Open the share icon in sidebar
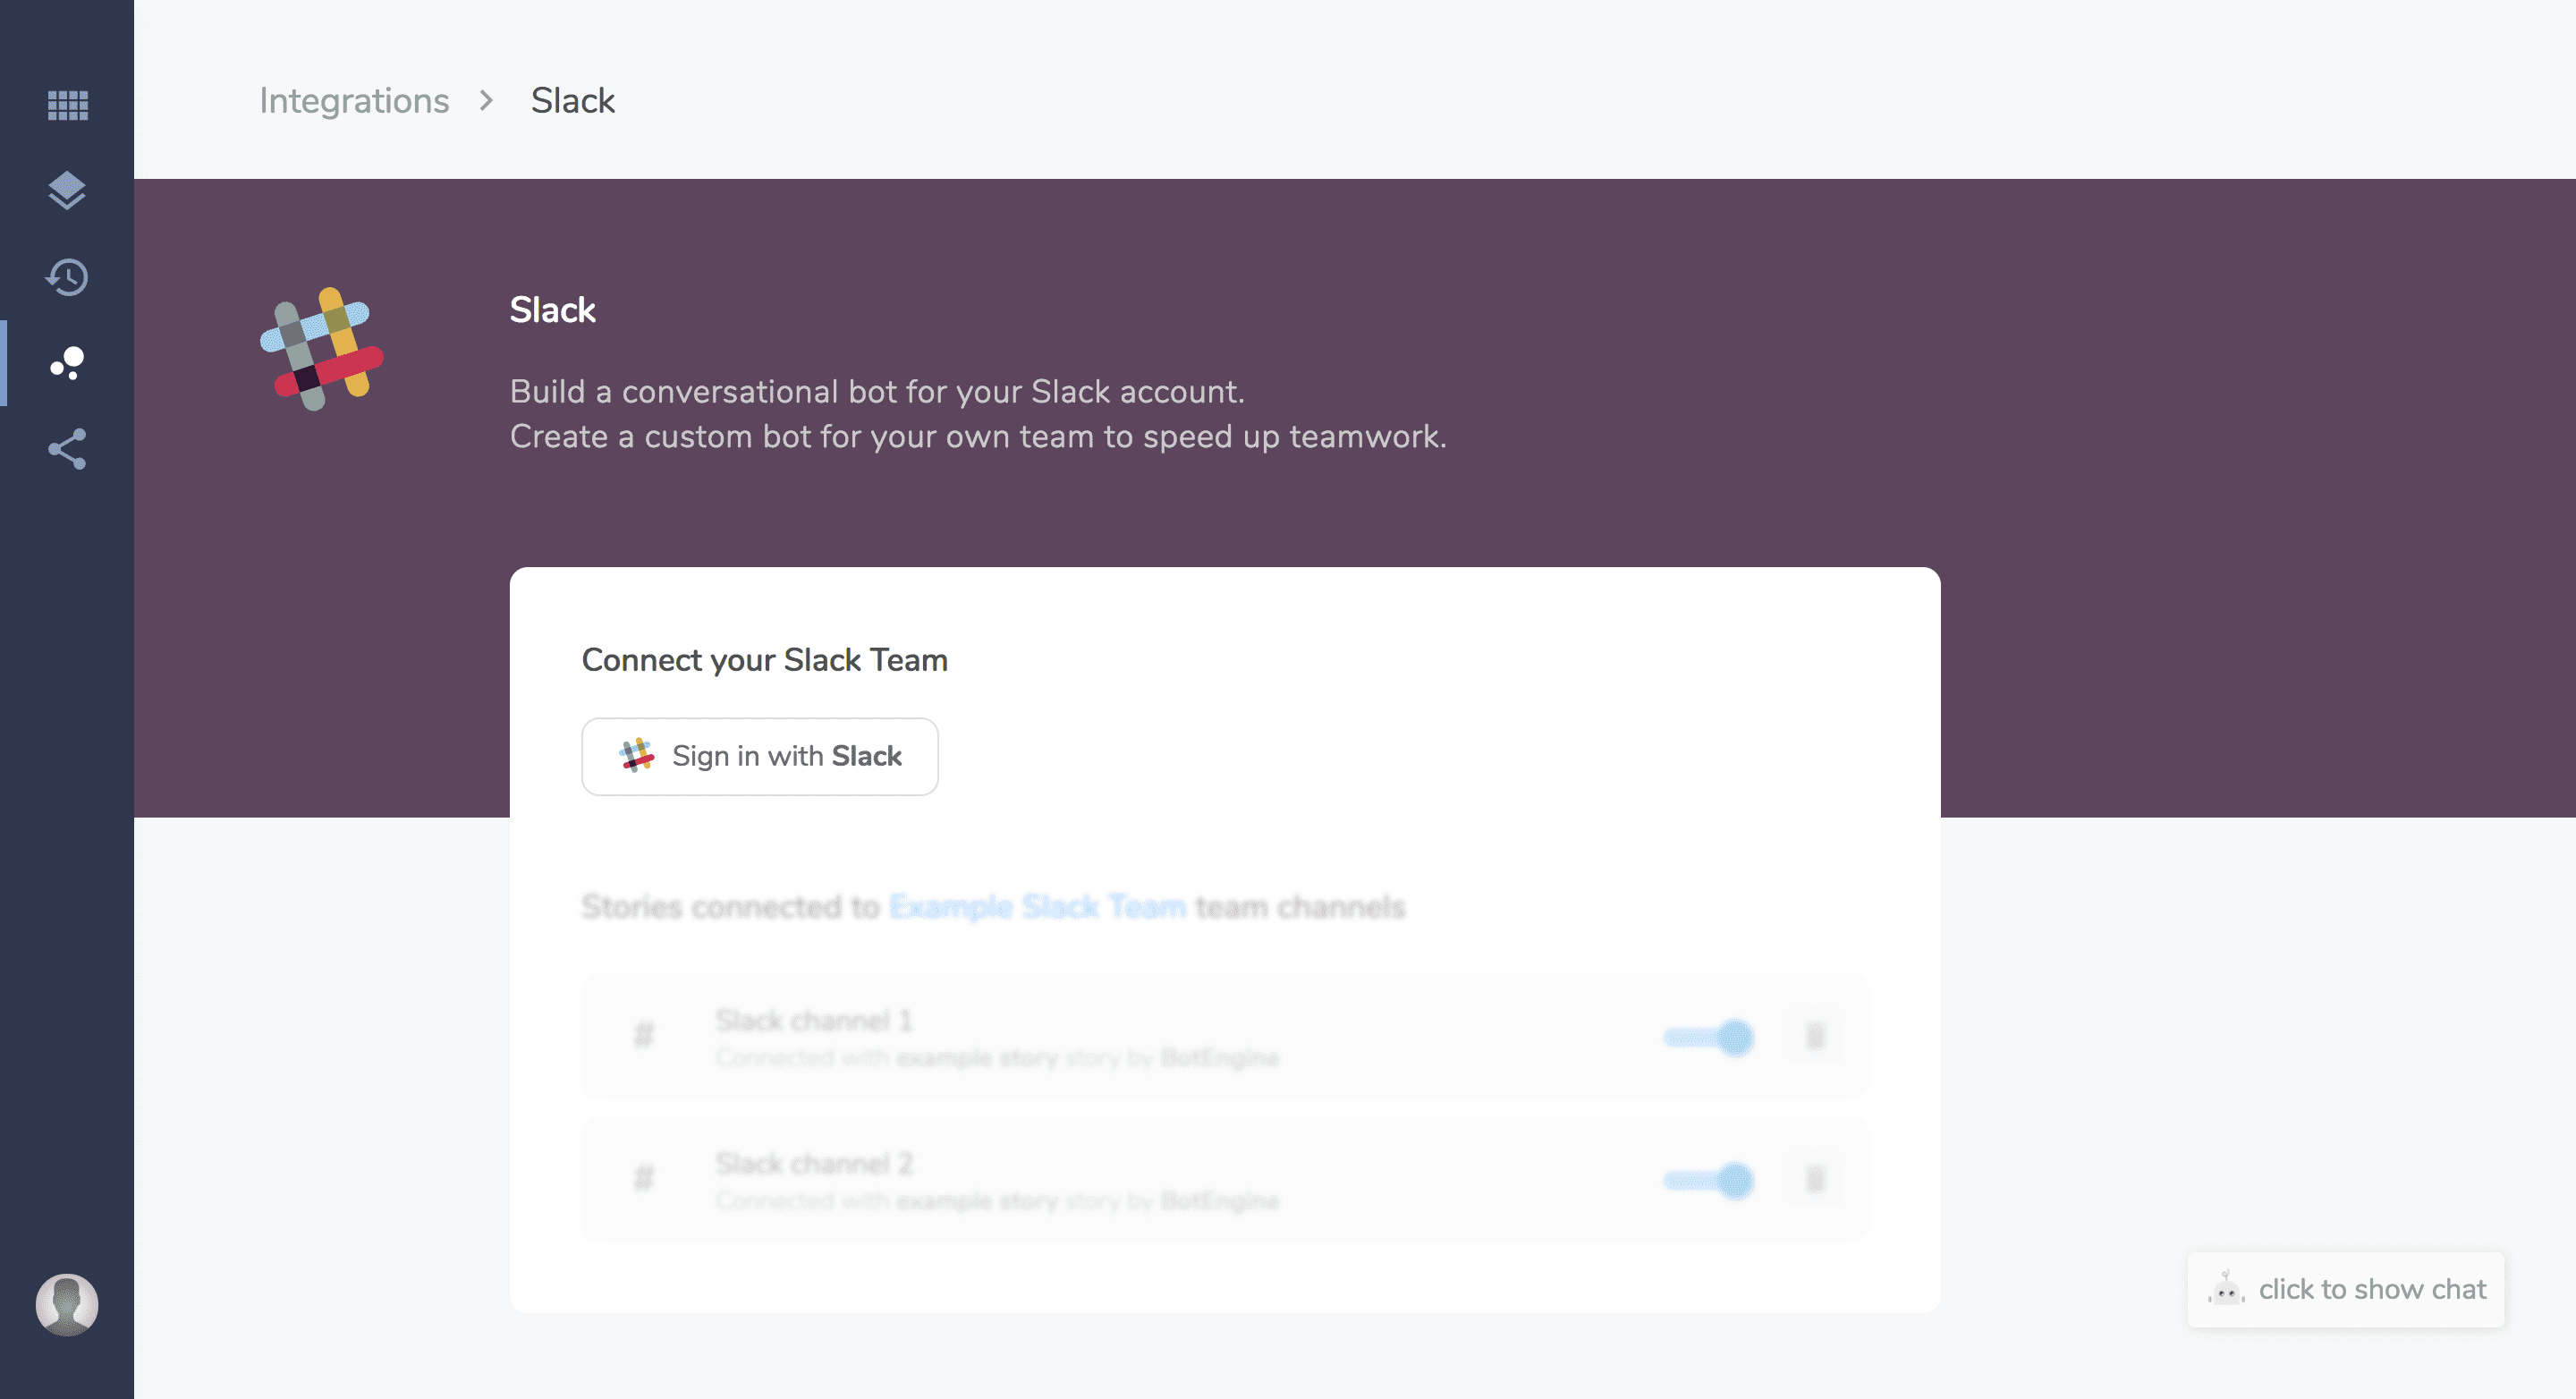2576x1399 pixels. (x=67, y=449)
